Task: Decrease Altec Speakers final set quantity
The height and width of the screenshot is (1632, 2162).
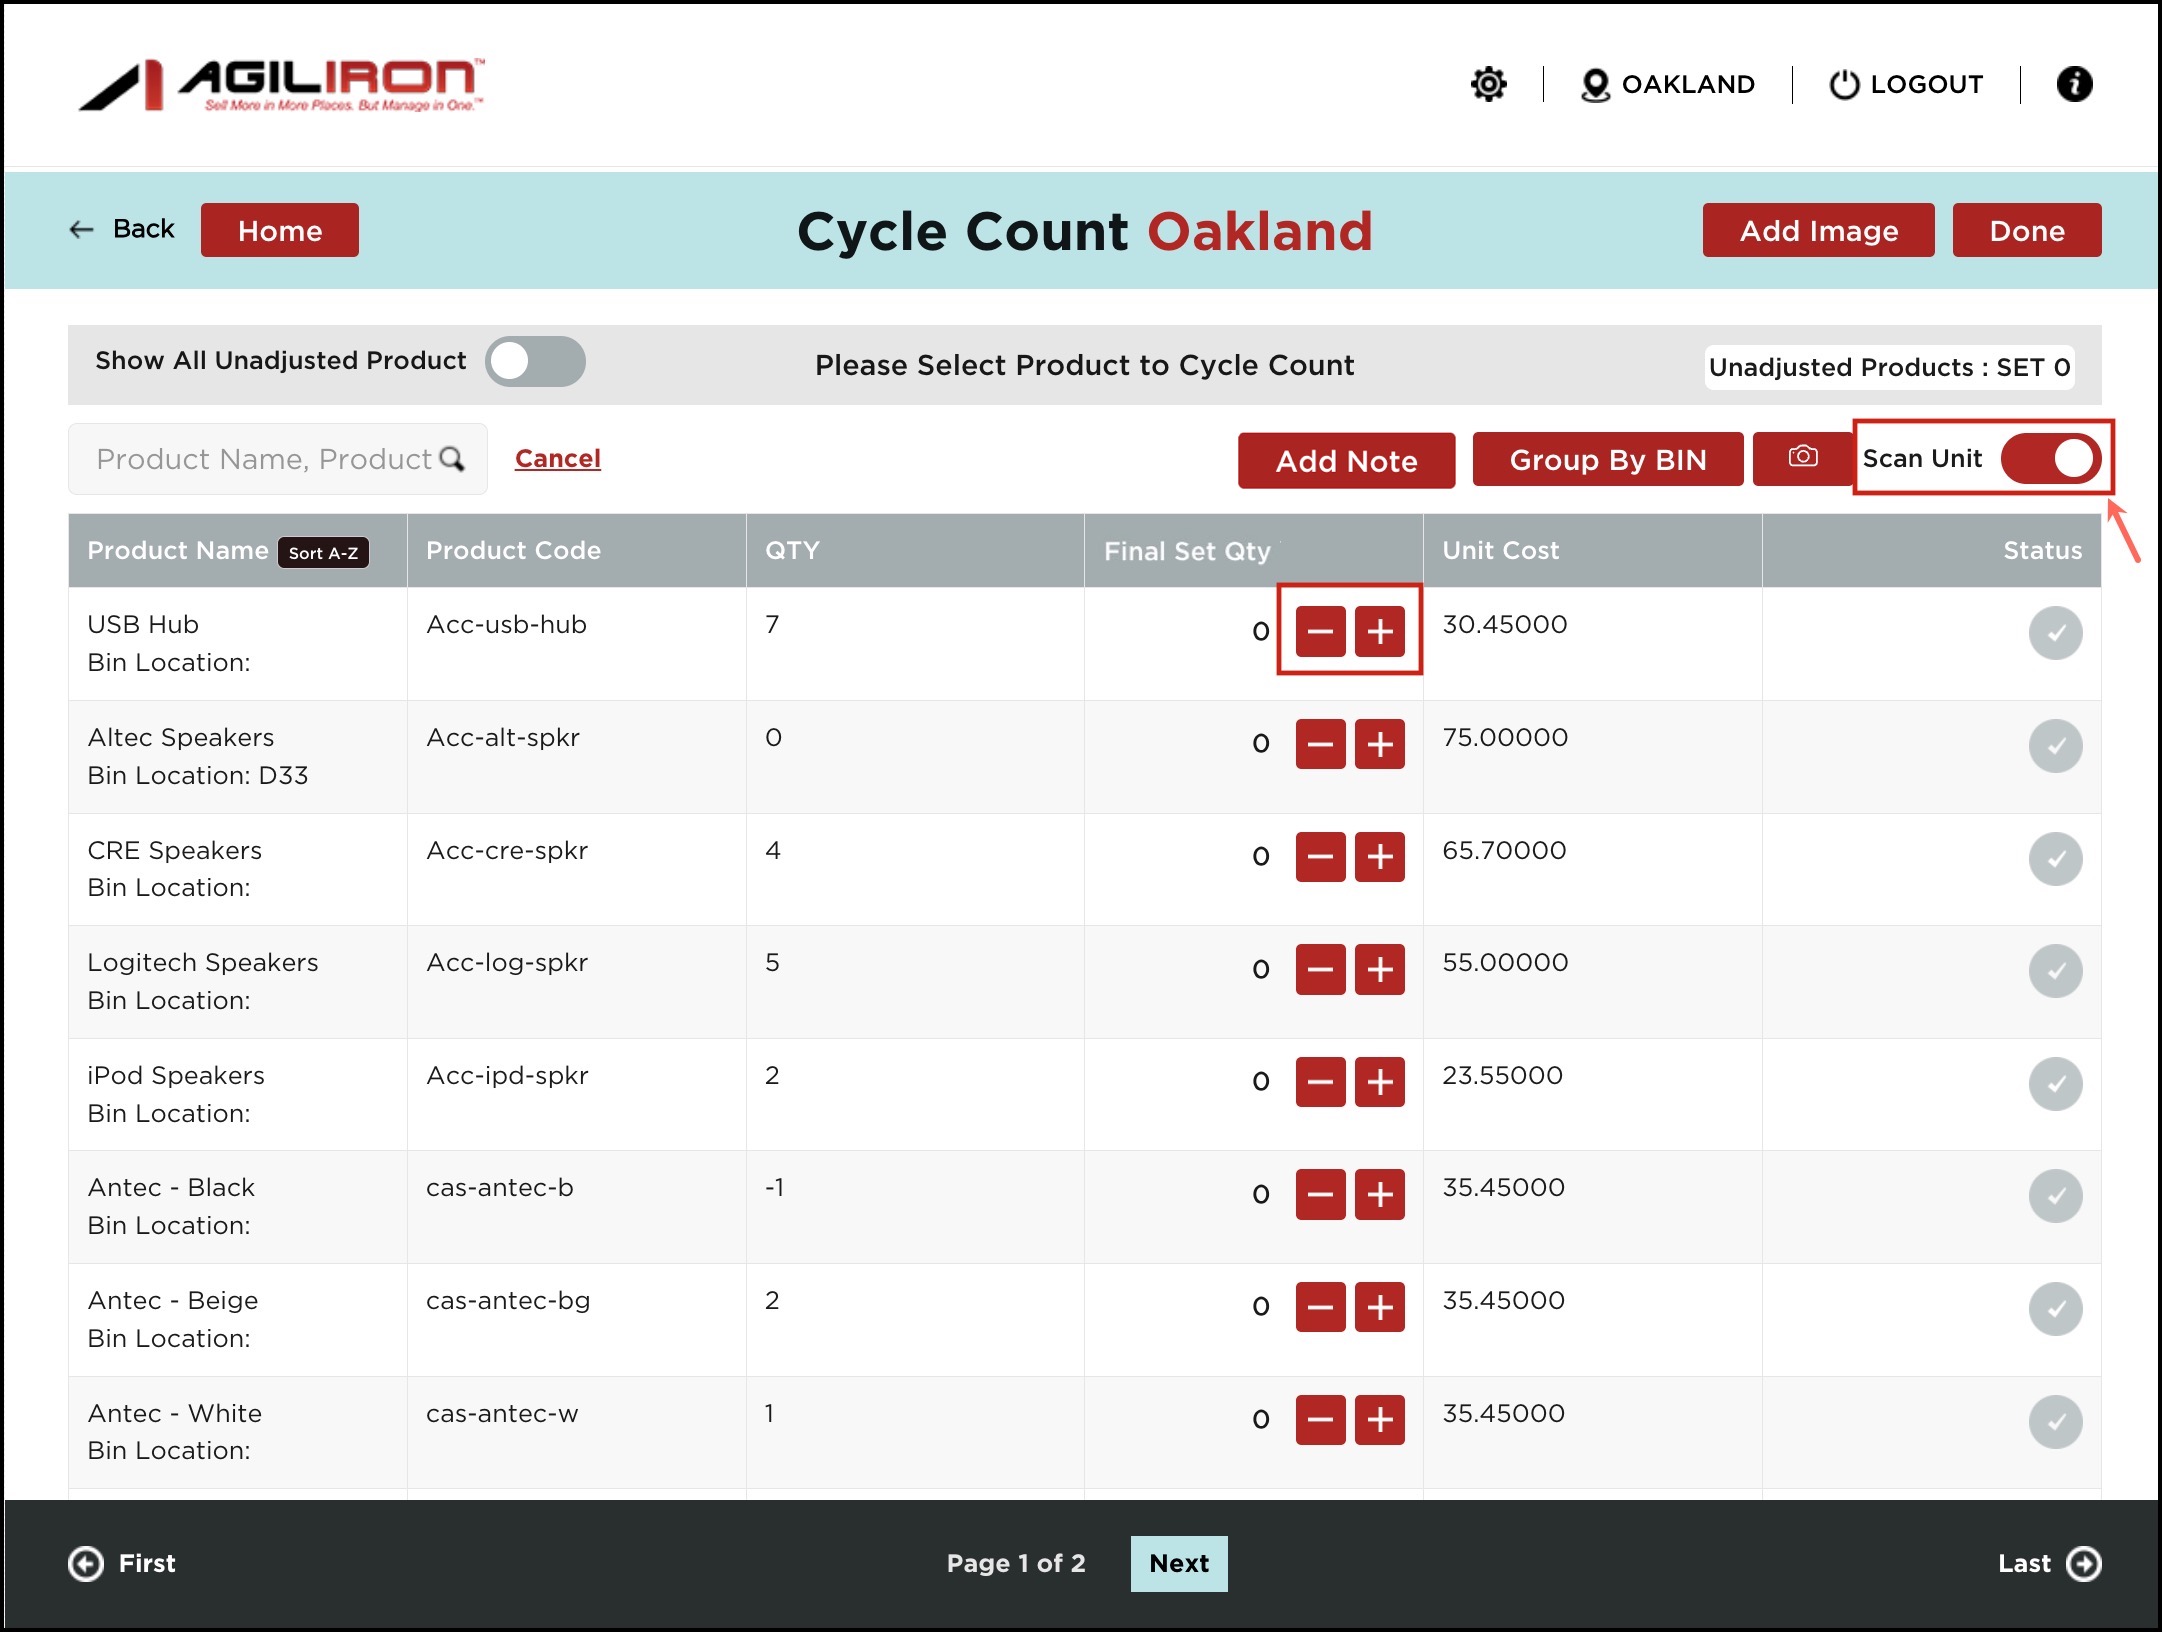Action: [1320, 745]
